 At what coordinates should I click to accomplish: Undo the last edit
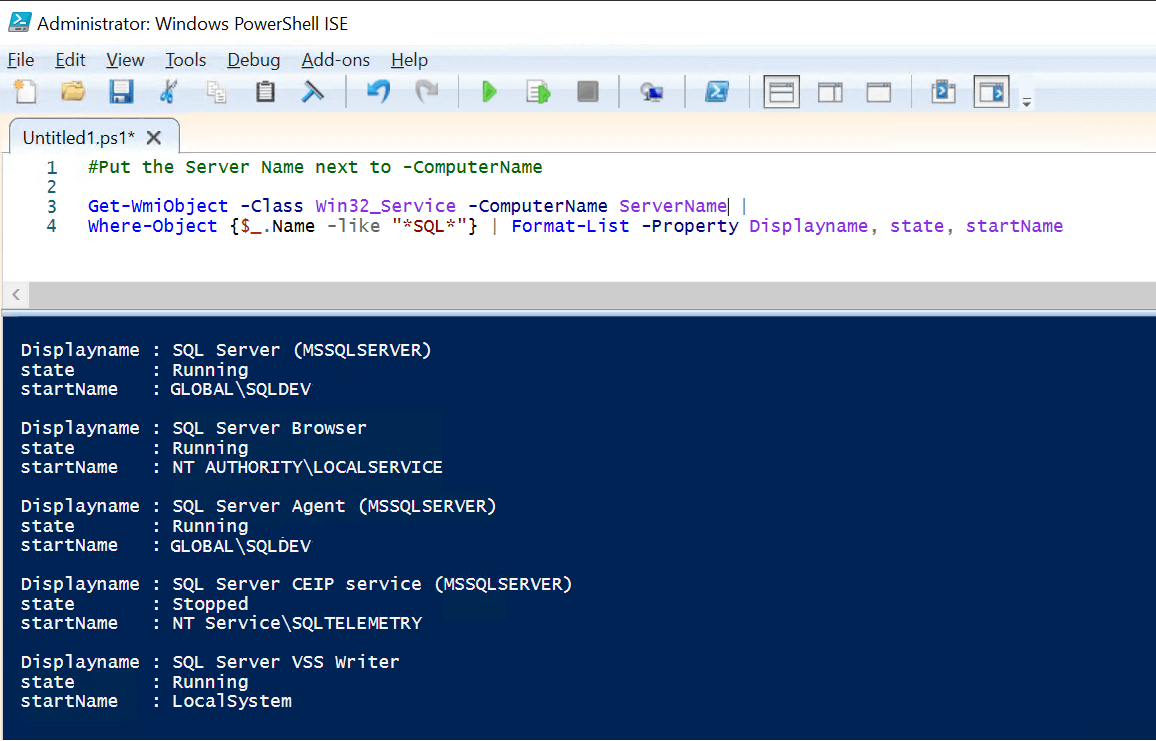[377, 91]
